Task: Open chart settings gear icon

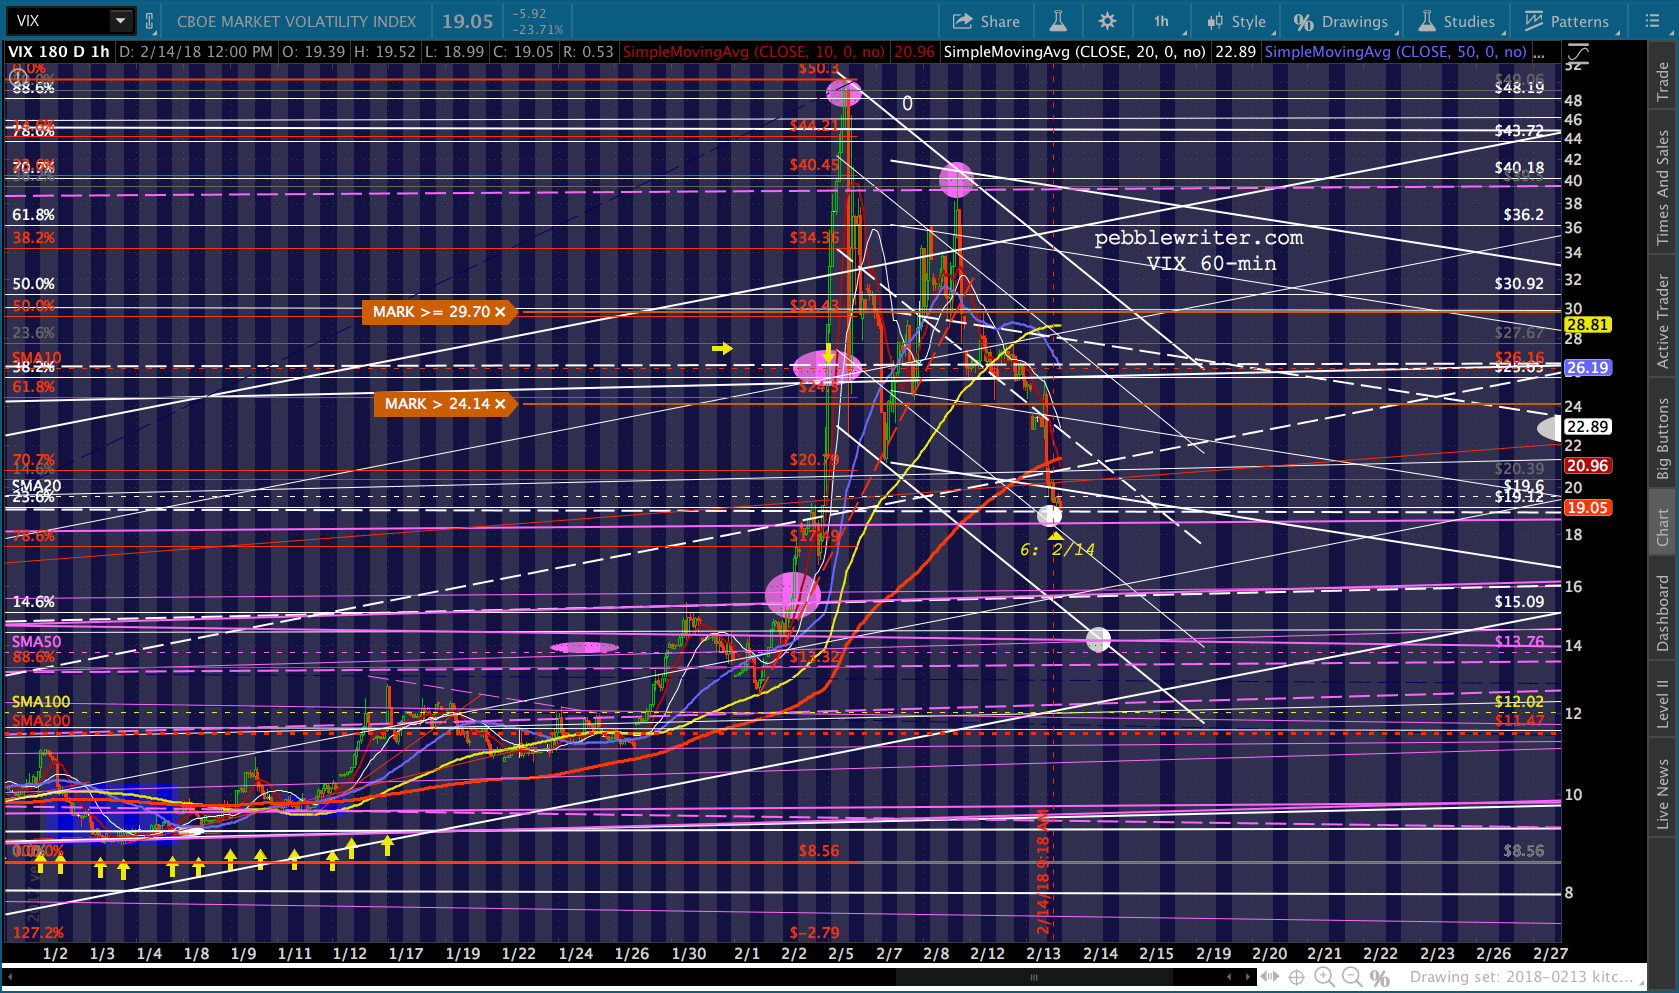Action: point(1107,21)
